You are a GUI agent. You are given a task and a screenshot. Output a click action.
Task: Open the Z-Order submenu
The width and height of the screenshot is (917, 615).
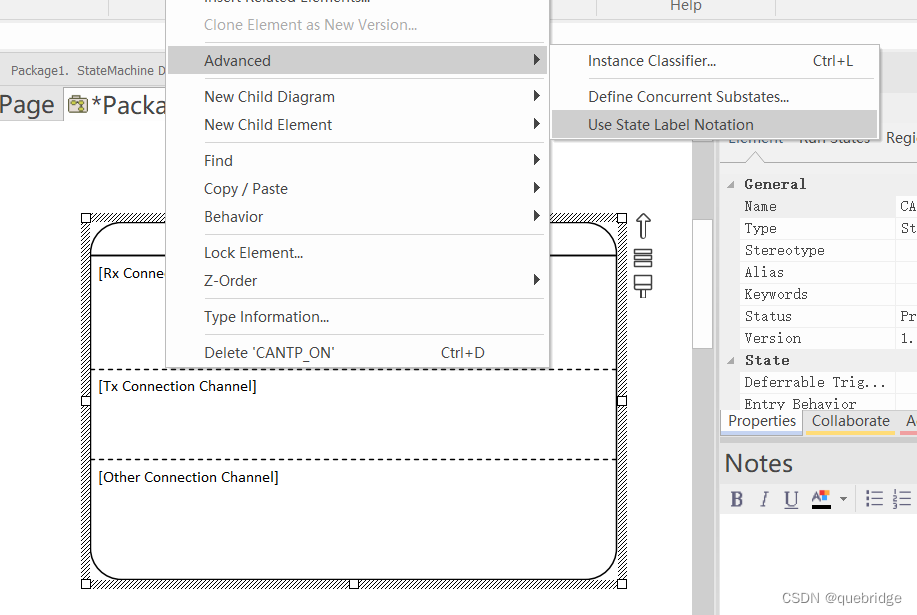pyautogui.click(x=357, y=281)
